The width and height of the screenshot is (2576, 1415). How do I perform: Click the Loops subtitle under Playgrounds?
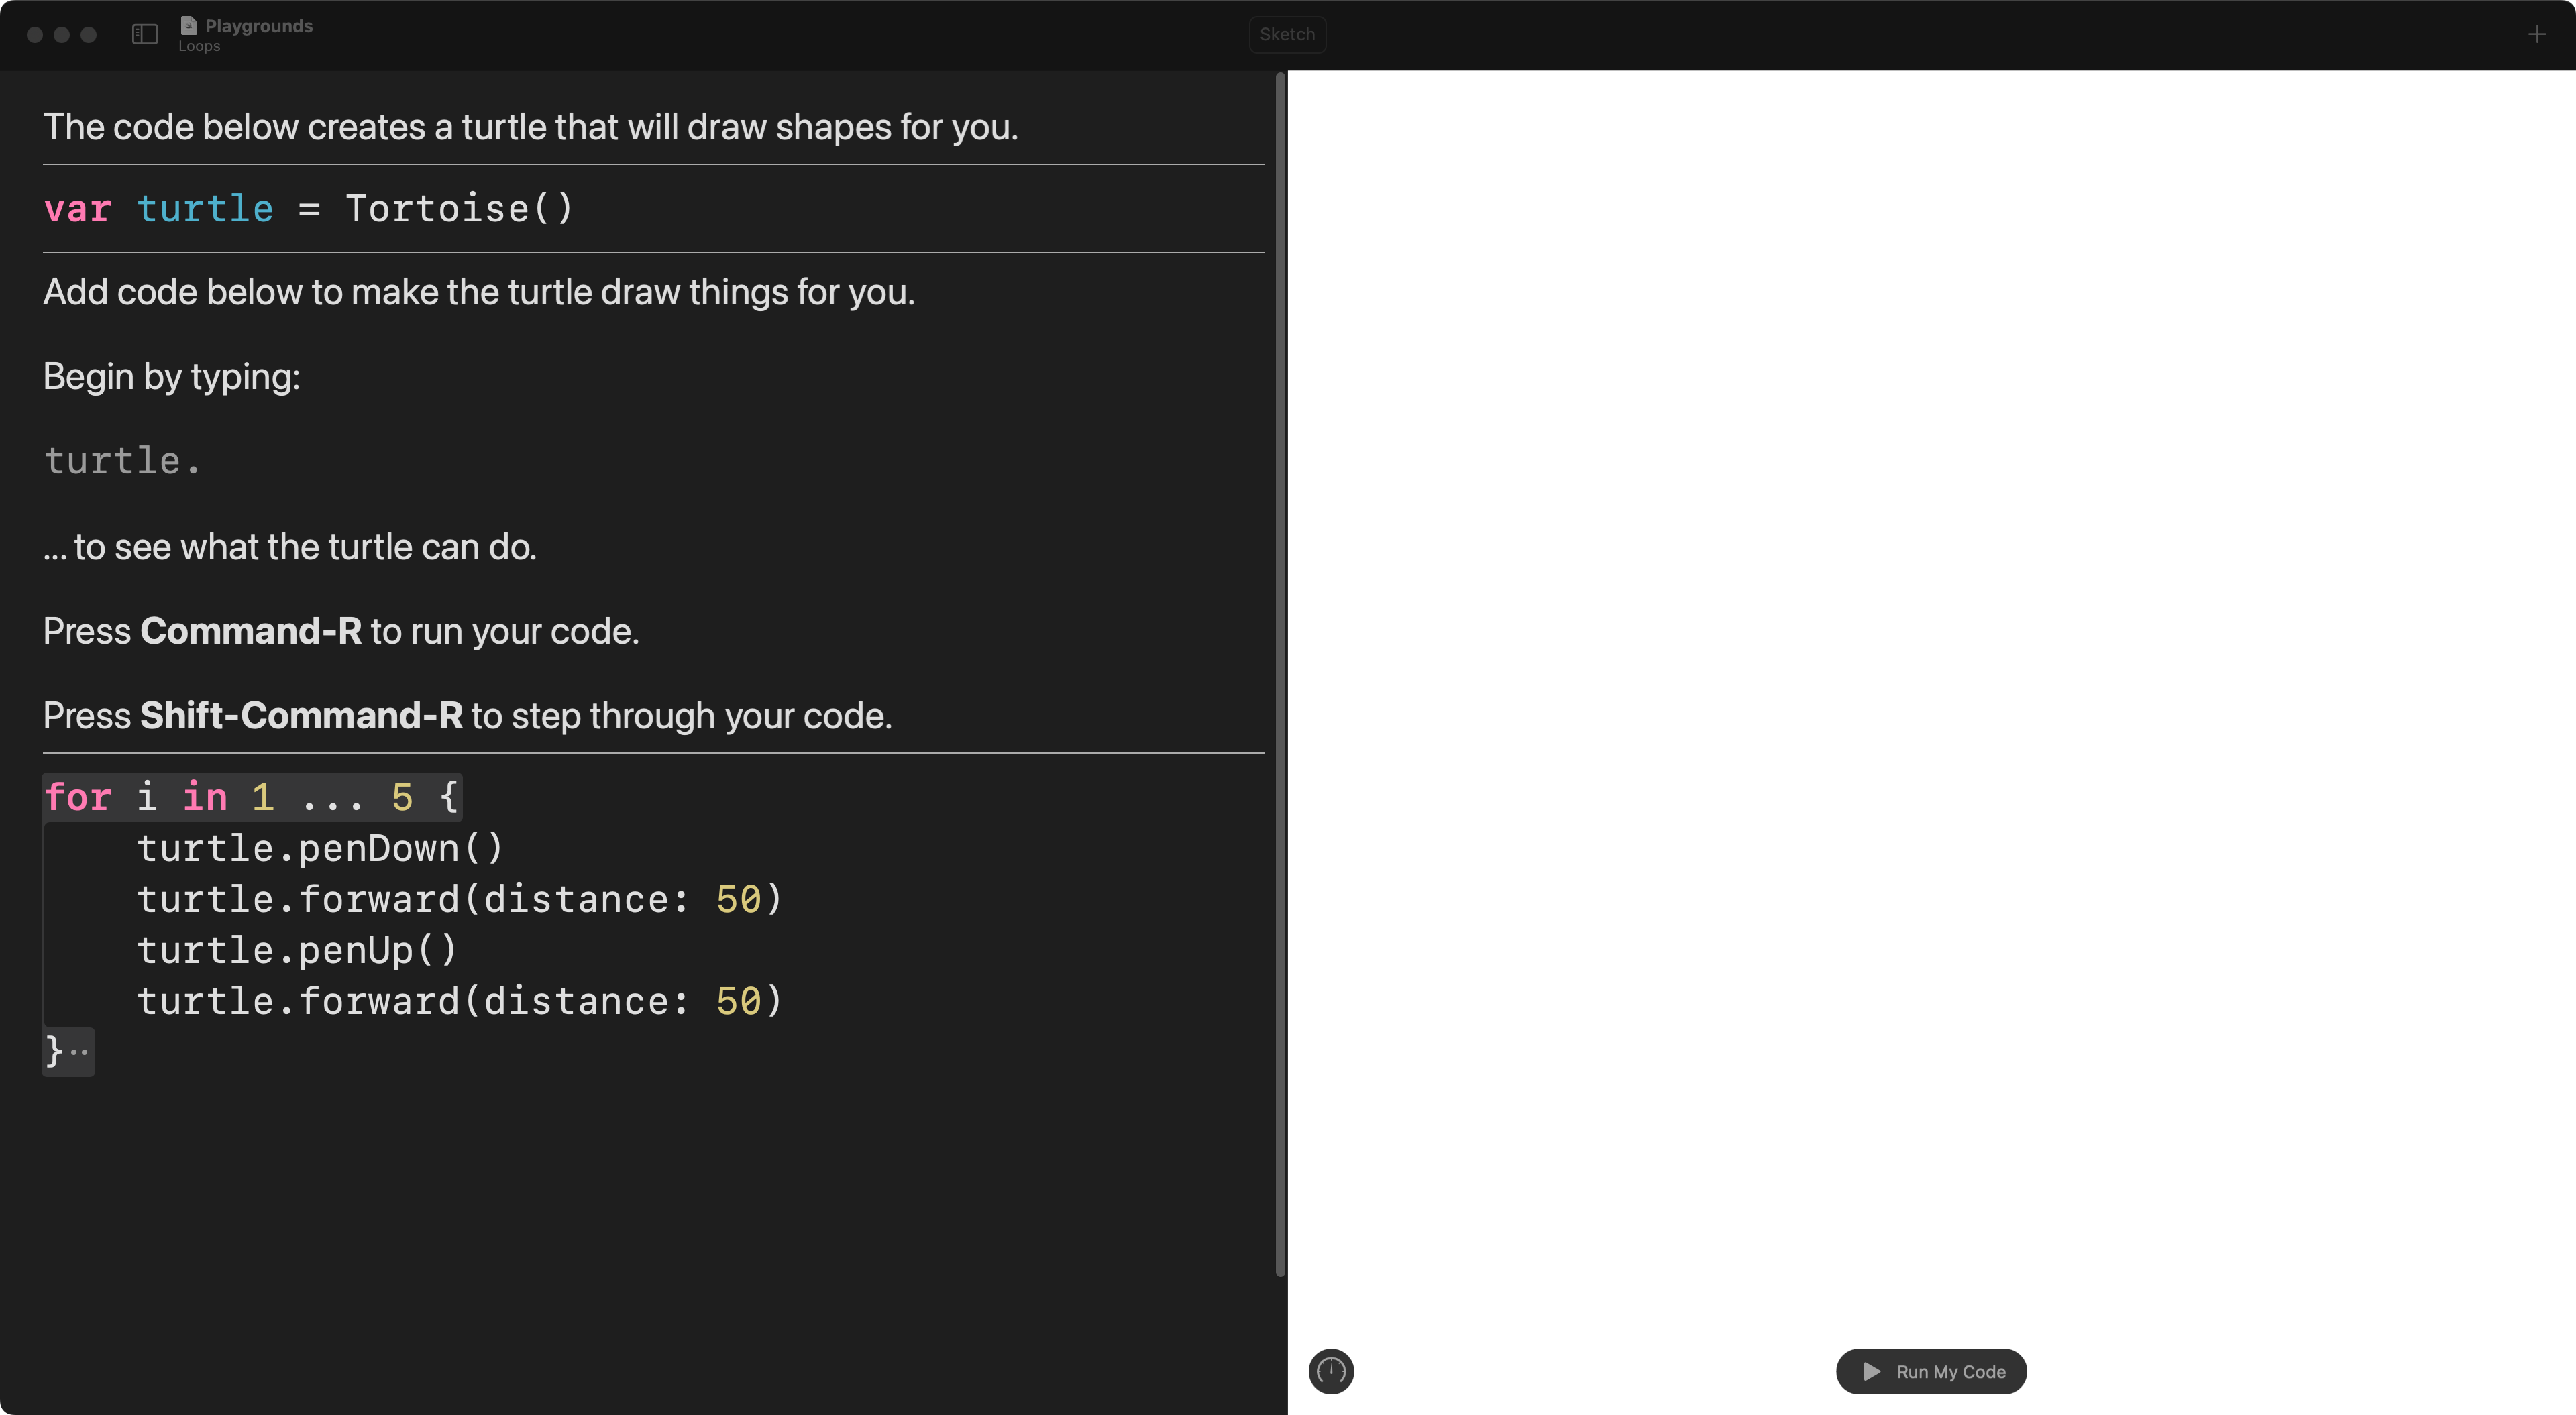pos(199,46)
